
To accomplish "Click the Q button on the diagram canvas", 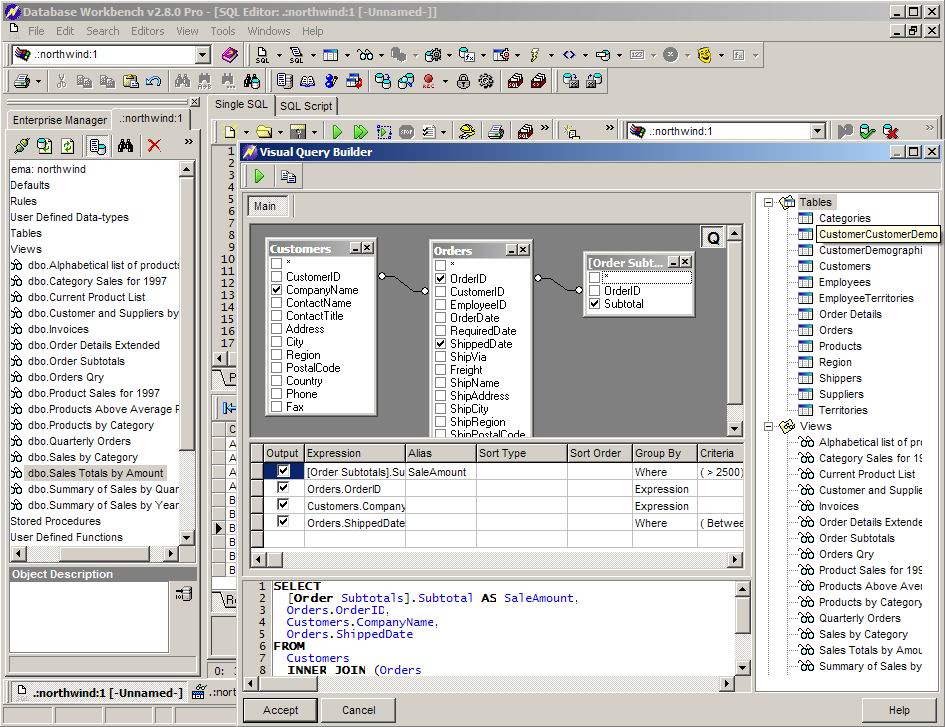I will (x=713, y=238).
